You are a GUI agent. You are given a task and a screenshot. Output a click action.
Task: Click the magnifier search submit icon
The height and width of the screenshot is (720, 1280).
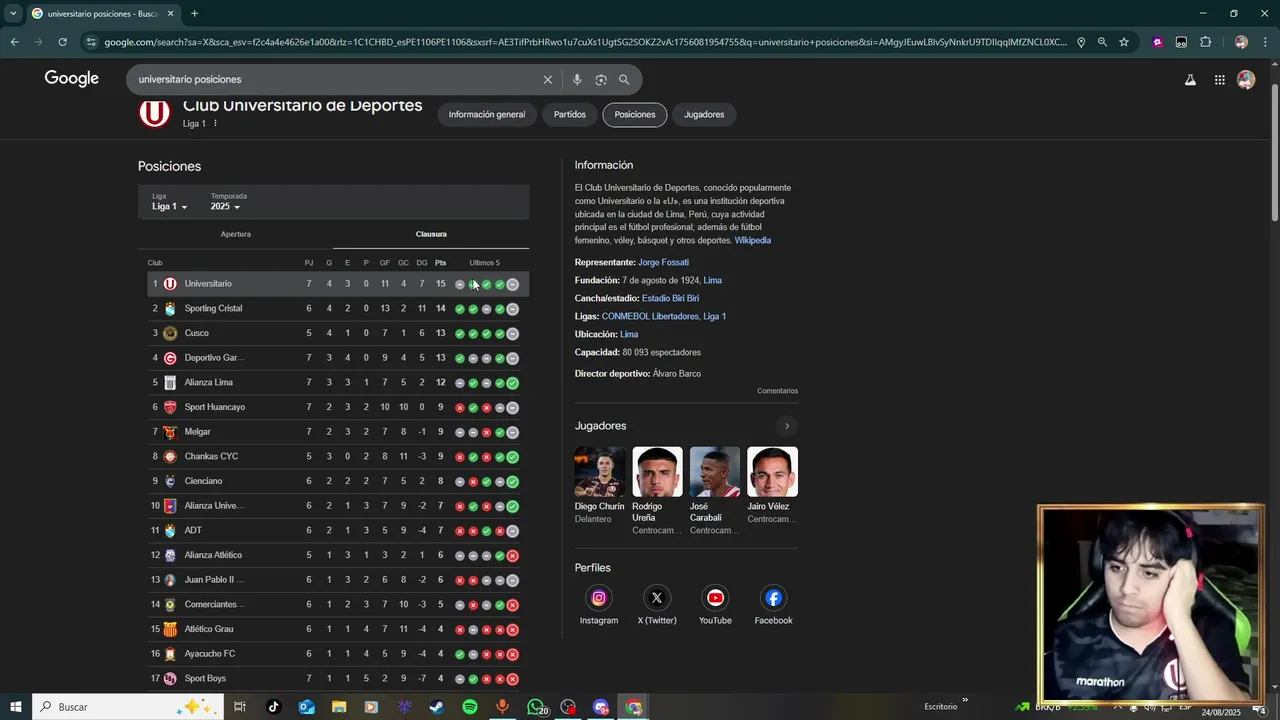coord(624,80)
